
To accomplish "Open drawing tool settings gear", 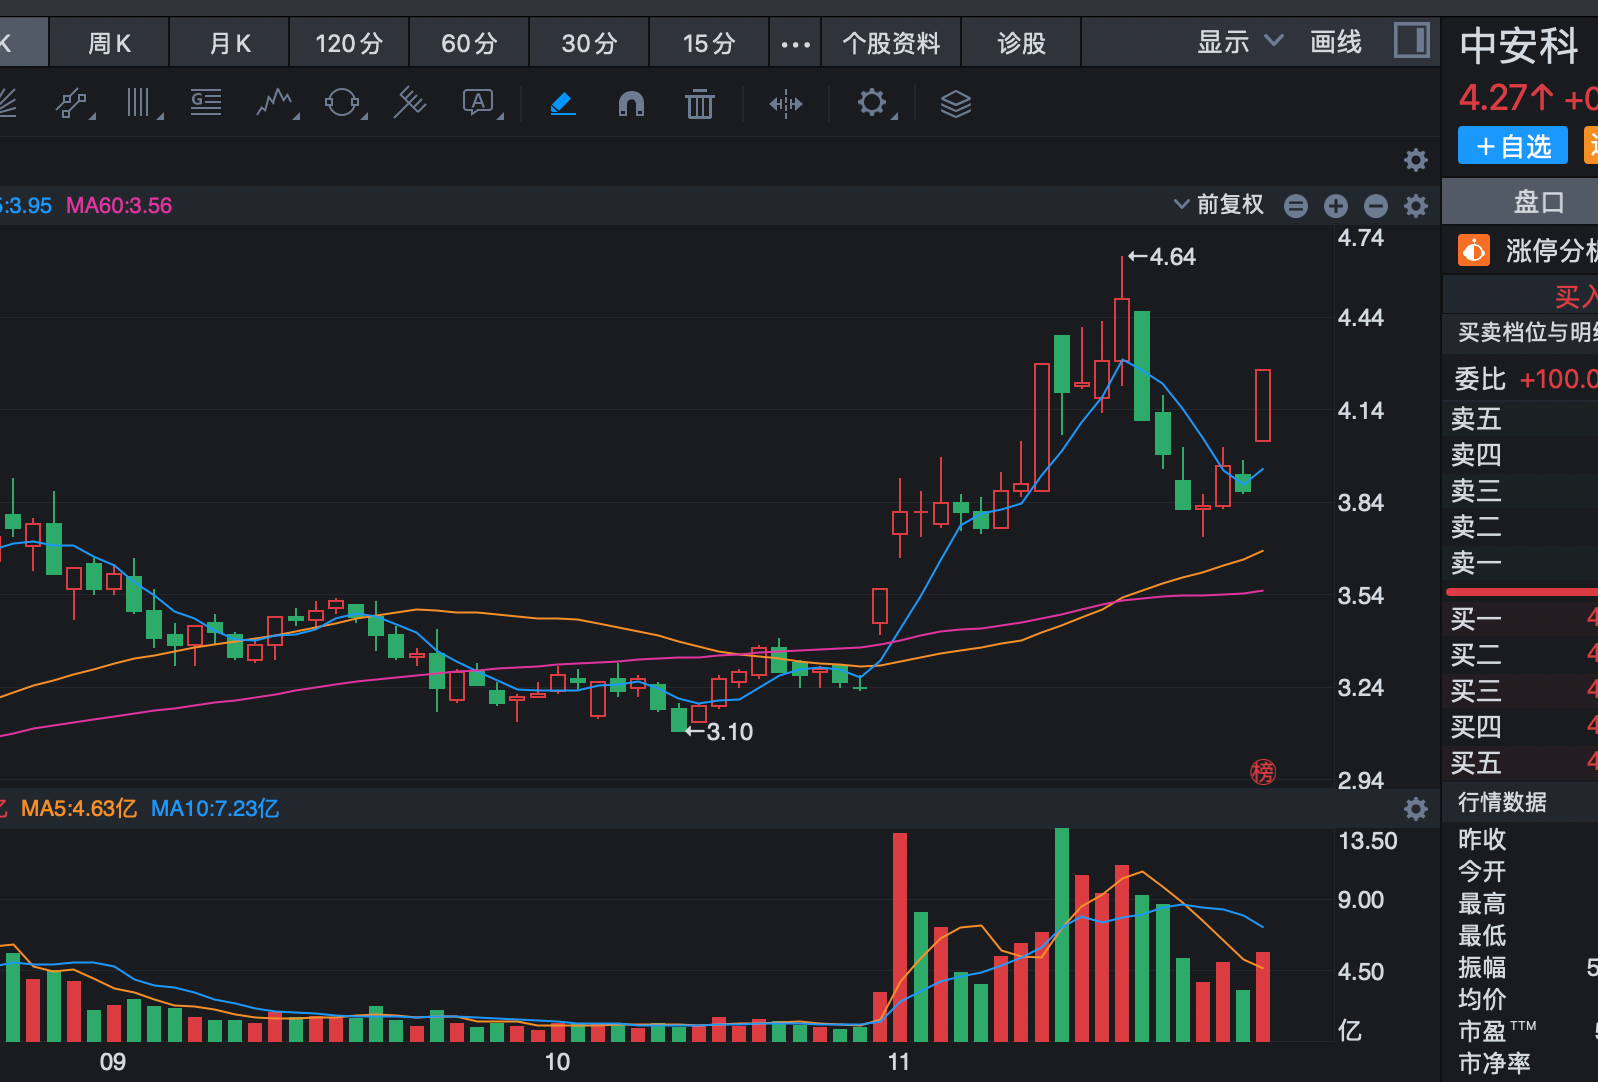I will [873, 103].
